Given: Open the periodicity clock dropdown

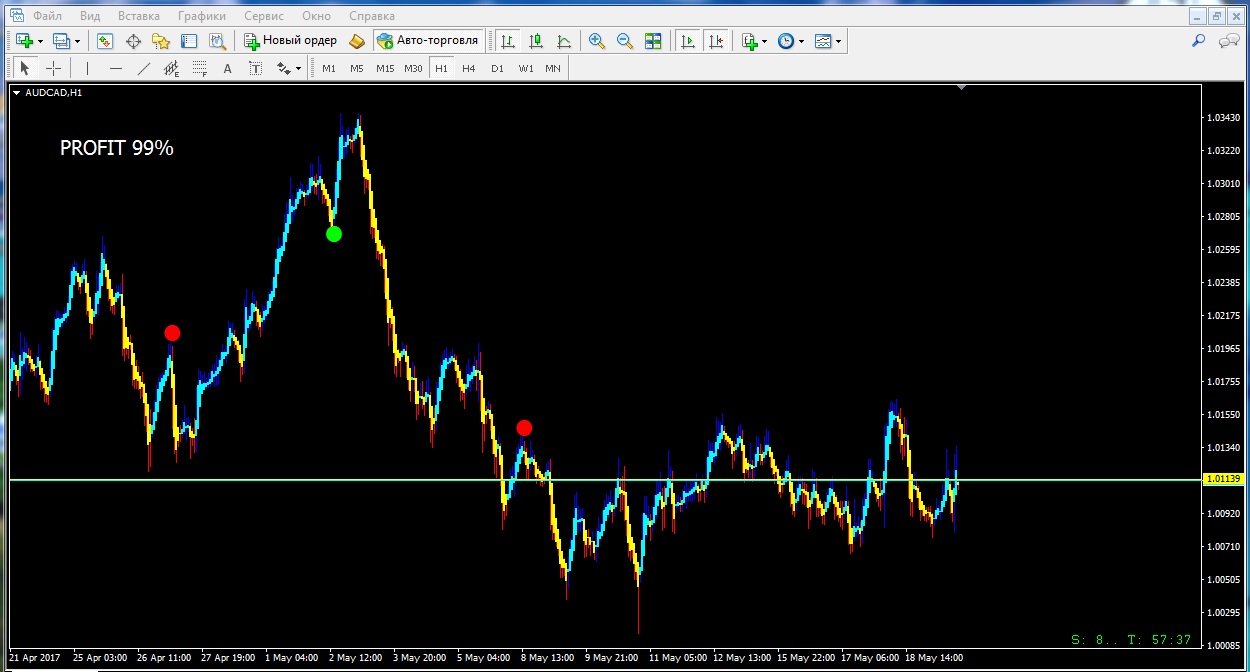Looking at the screenshot, I should coord(801,41).
